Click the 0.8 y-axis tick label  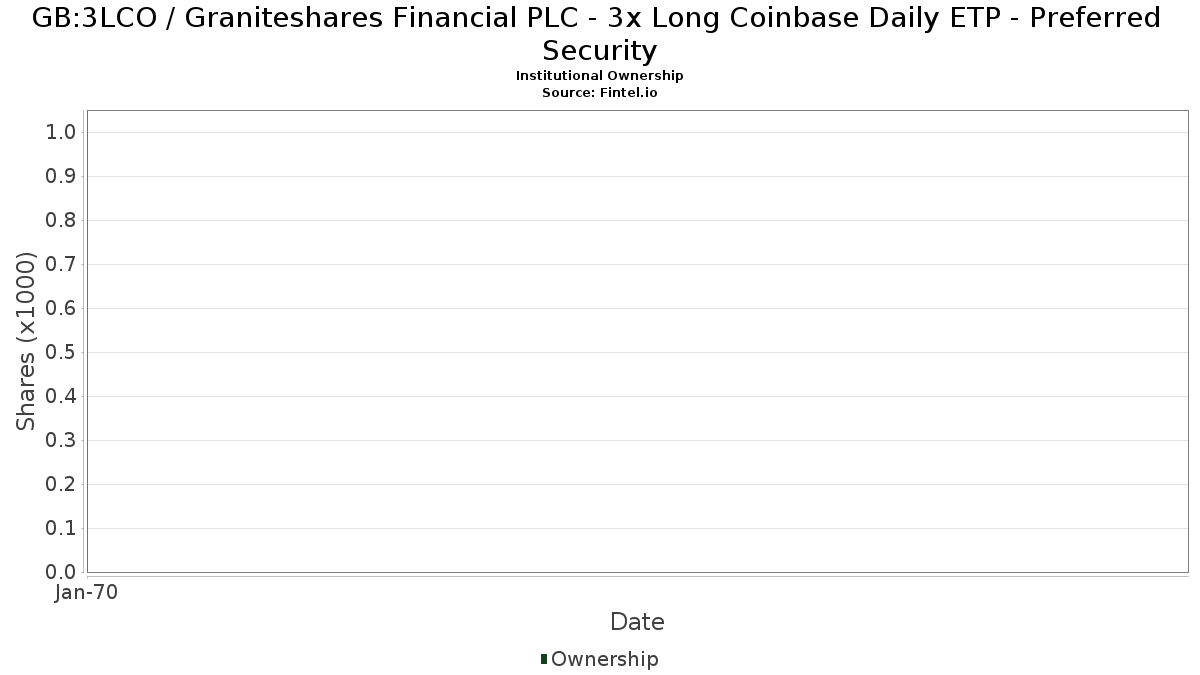point(61,221)
